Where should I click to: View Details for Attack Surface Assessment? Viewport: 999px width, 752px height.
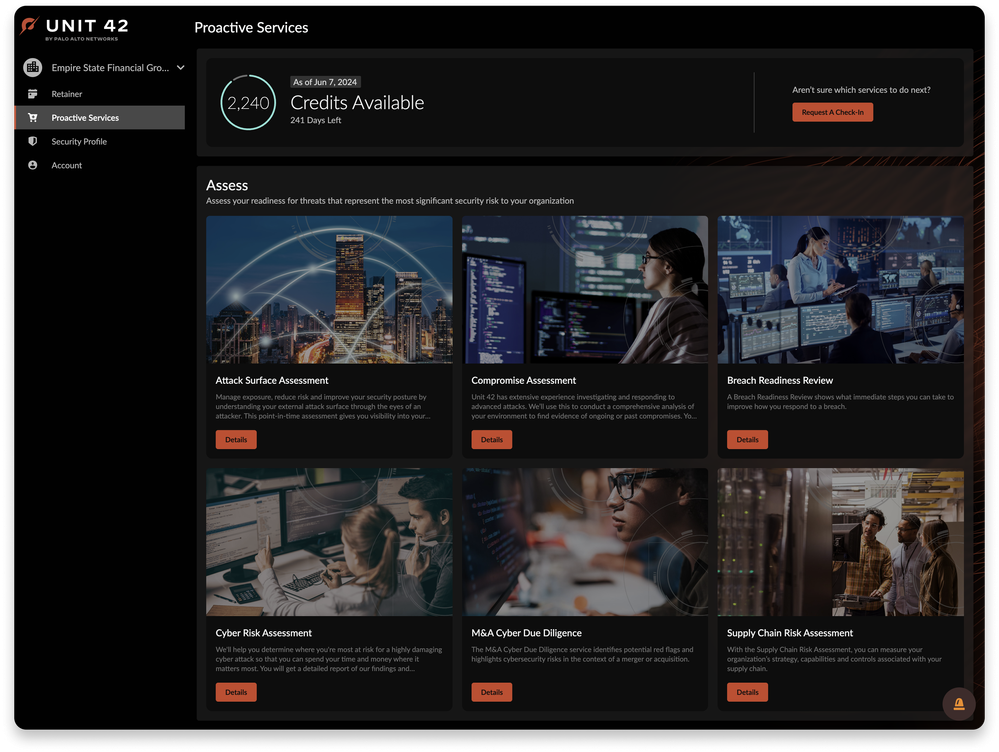(x=236, y=440)
